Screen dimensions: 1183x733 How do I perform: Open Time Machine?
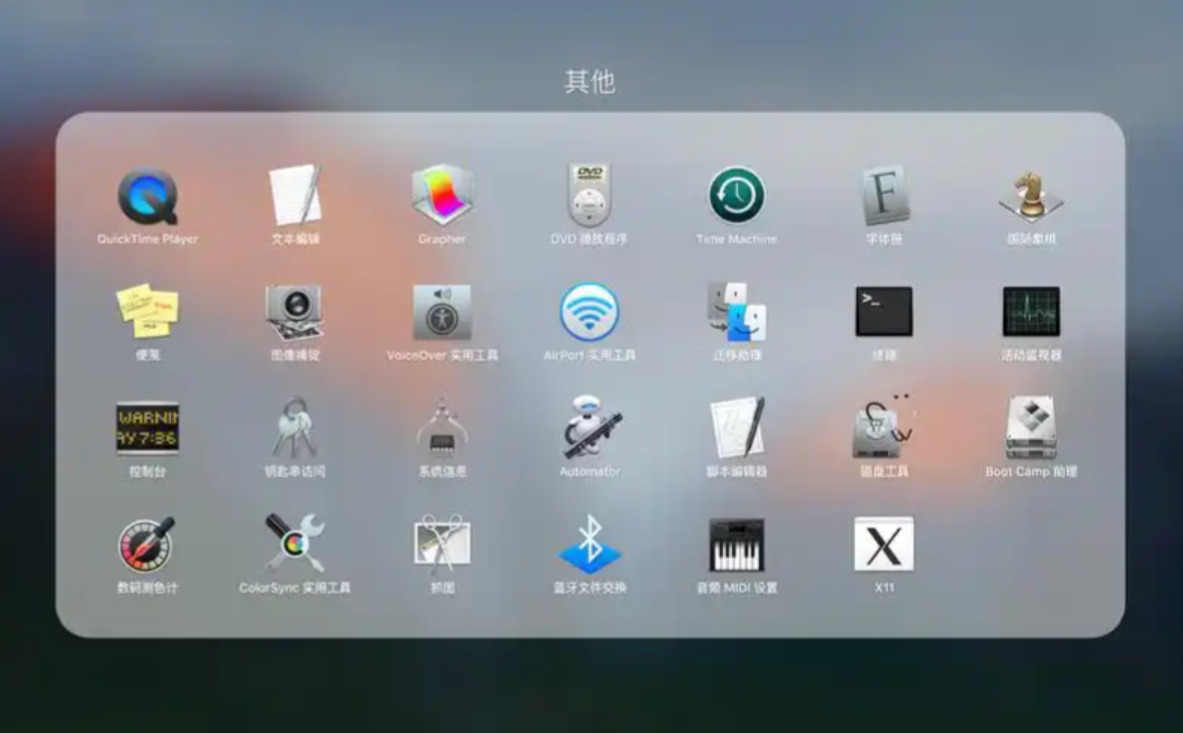pyautogui.click(x=737, y=195)
